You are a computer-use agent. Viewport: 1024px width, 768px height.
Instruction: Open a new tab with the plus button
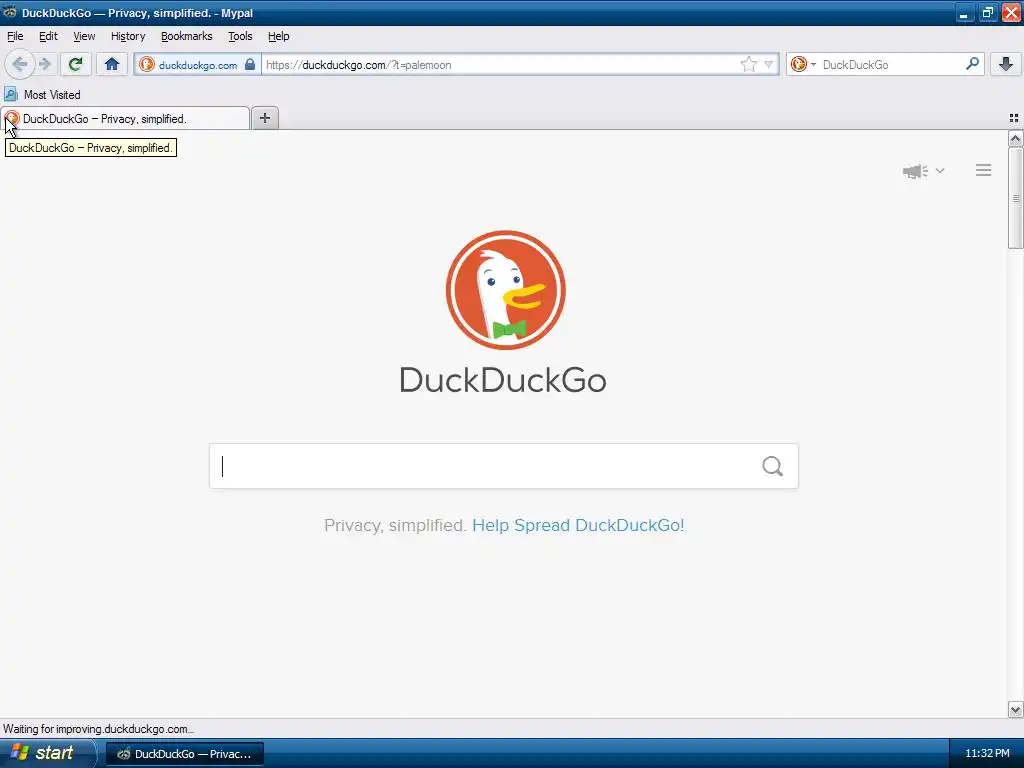[x=264, y=118]
